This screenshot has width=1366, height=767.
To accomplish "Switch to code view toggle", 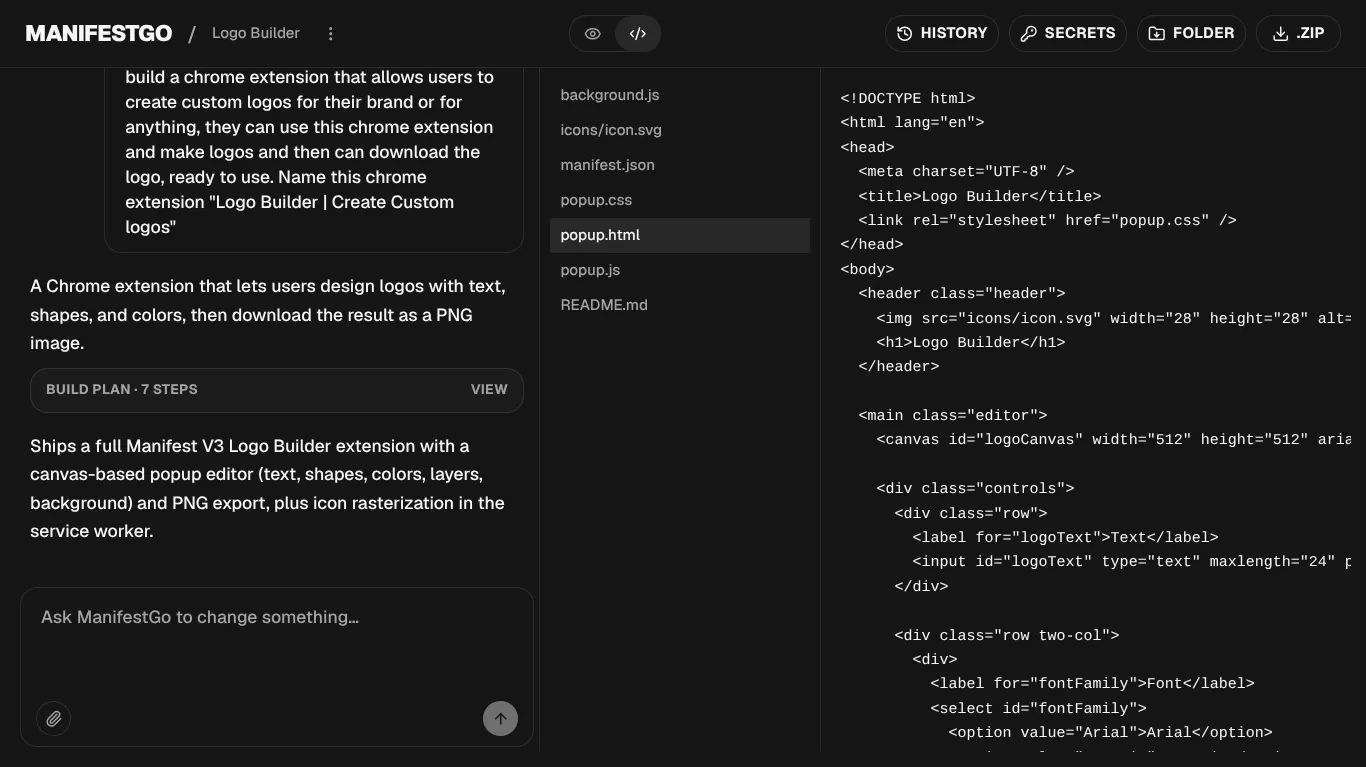I will pos(637,33).
